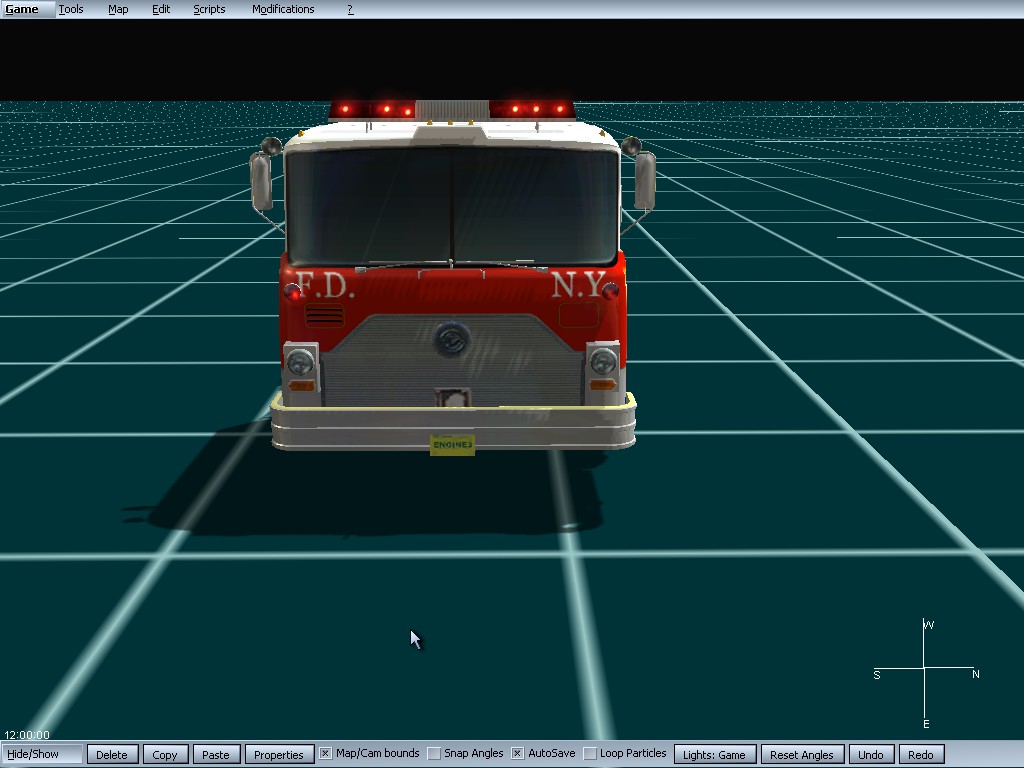Click the Delete button

pos(112,754)
